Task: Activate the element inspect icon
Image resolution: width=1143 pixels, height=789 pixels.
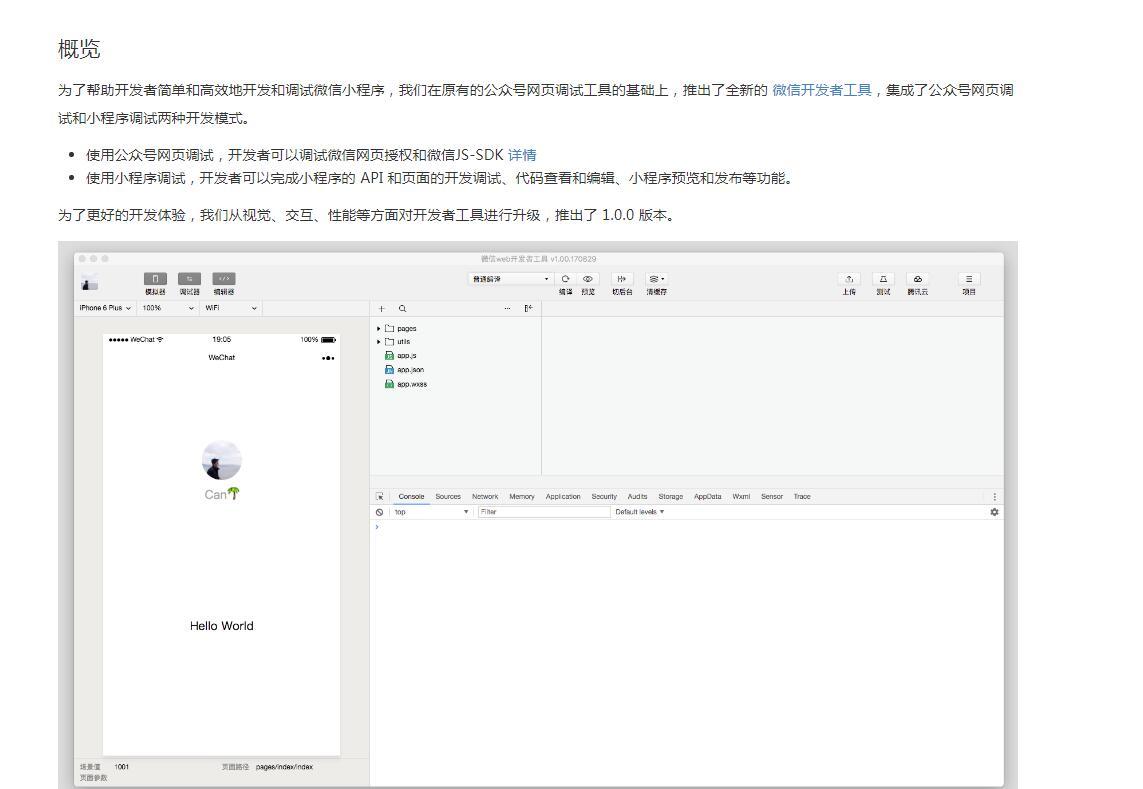Action: [x=381, y=496]
